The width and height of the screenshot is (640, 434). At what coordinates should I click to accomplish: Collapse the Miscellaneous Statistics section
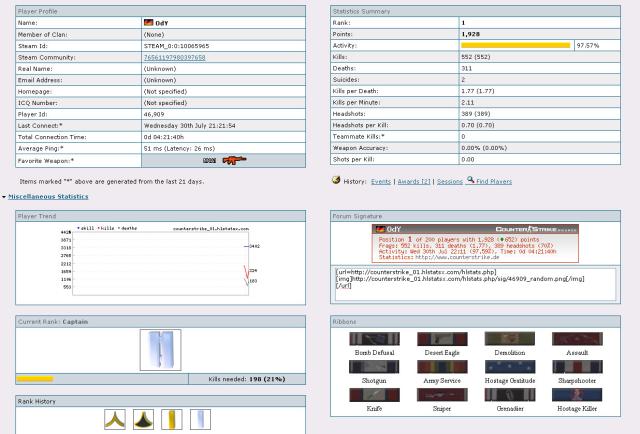pos(50,197)
